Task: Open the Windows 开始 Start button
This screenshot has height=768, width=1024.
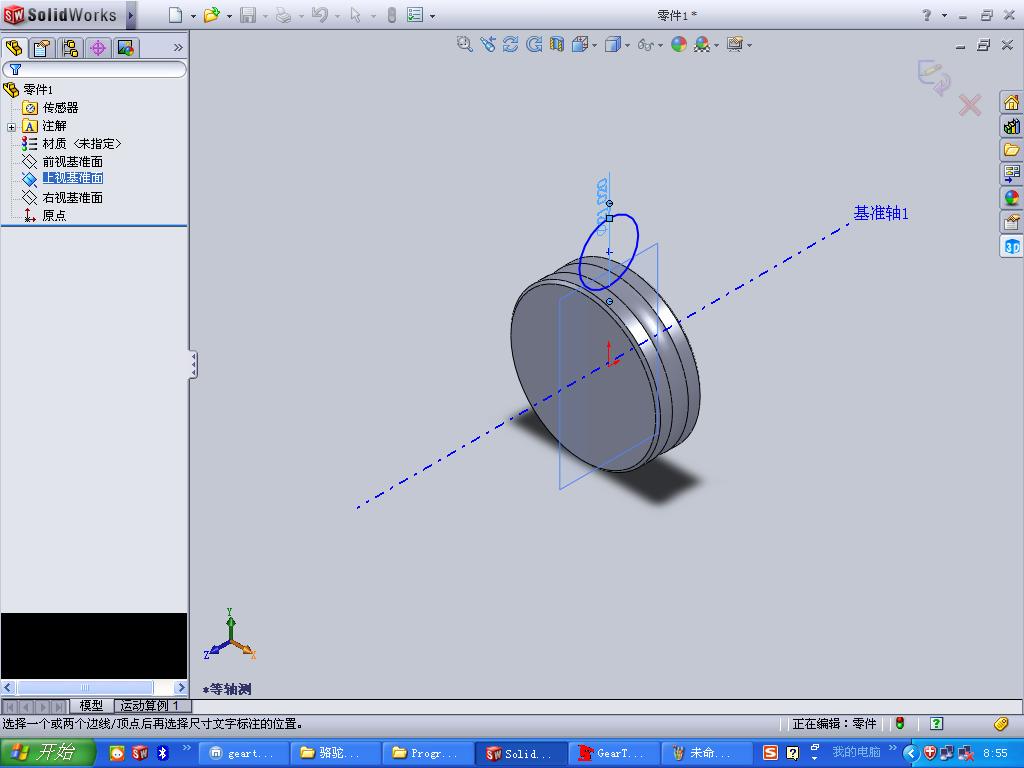Action: click(x=46, y=752)
